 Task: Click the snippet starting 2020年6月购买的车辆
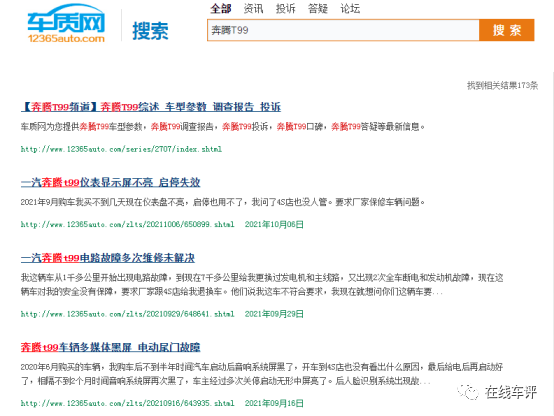tap(262, 374)
